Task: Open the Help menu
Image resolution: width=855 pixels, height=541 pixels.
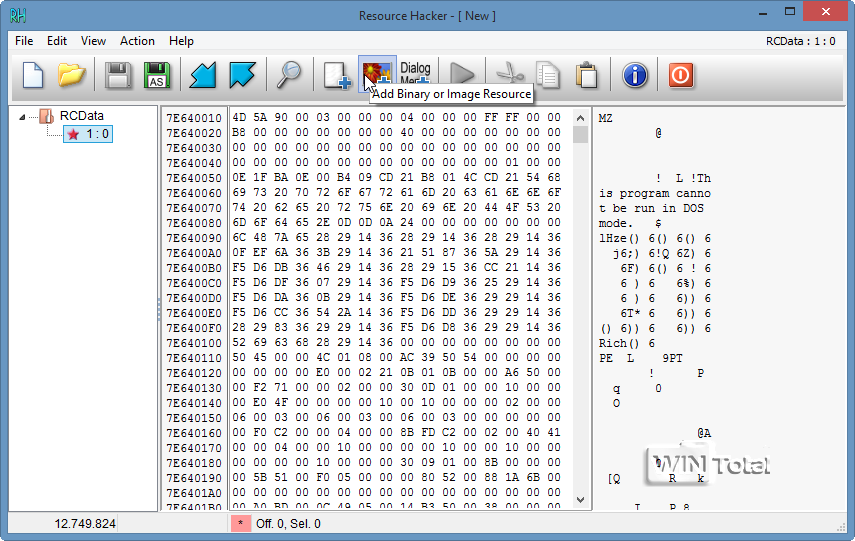Action: pyautogui.click(x=181, y=41)
